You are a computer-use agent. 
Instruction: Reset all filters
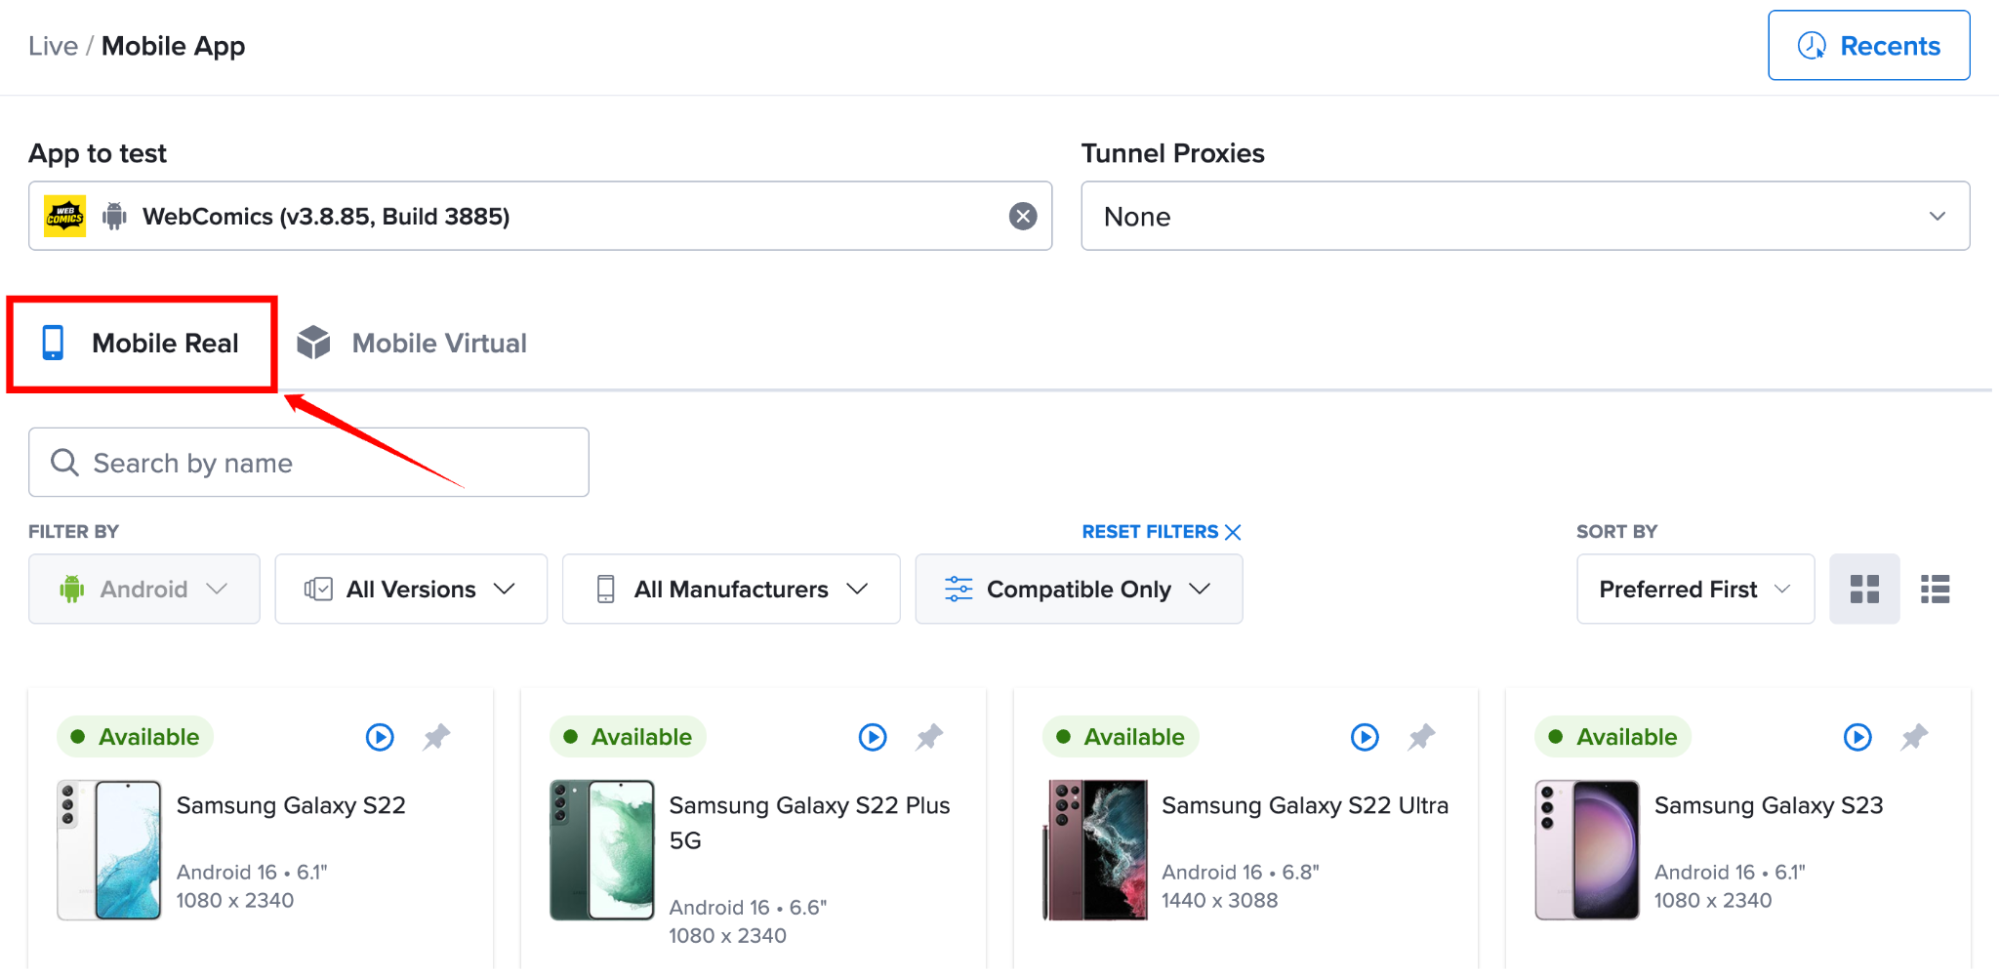(1161, 532)
